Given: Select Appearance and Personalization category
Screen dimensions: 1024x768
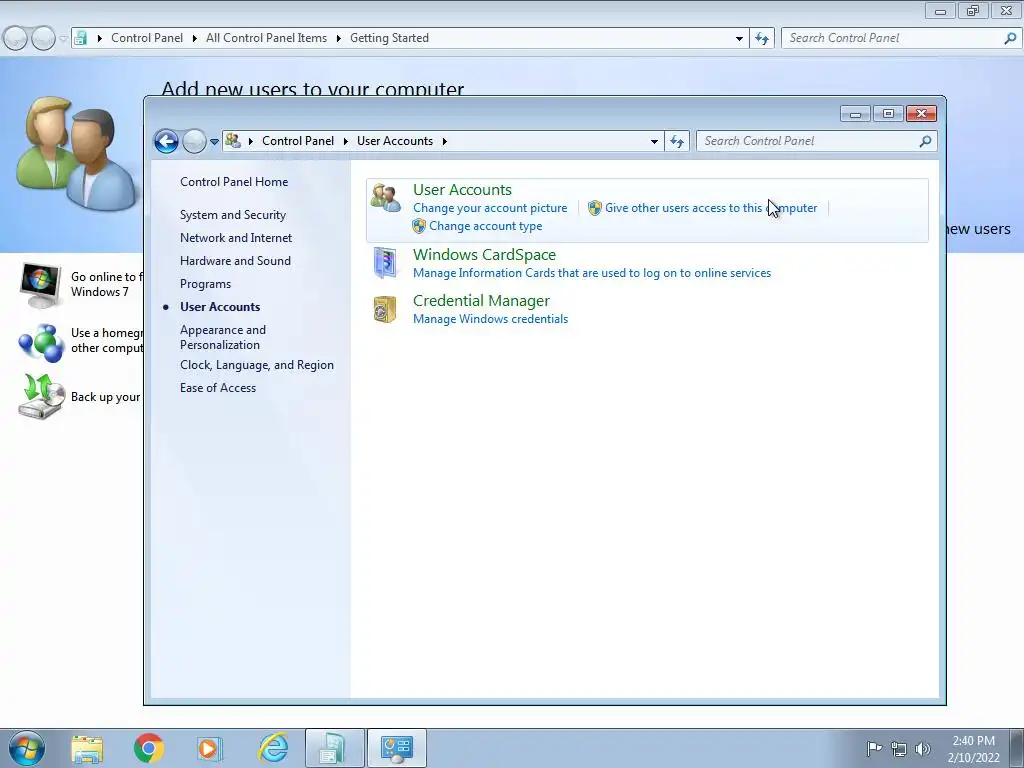Looking at the screenshot, I should click(223, 337).
